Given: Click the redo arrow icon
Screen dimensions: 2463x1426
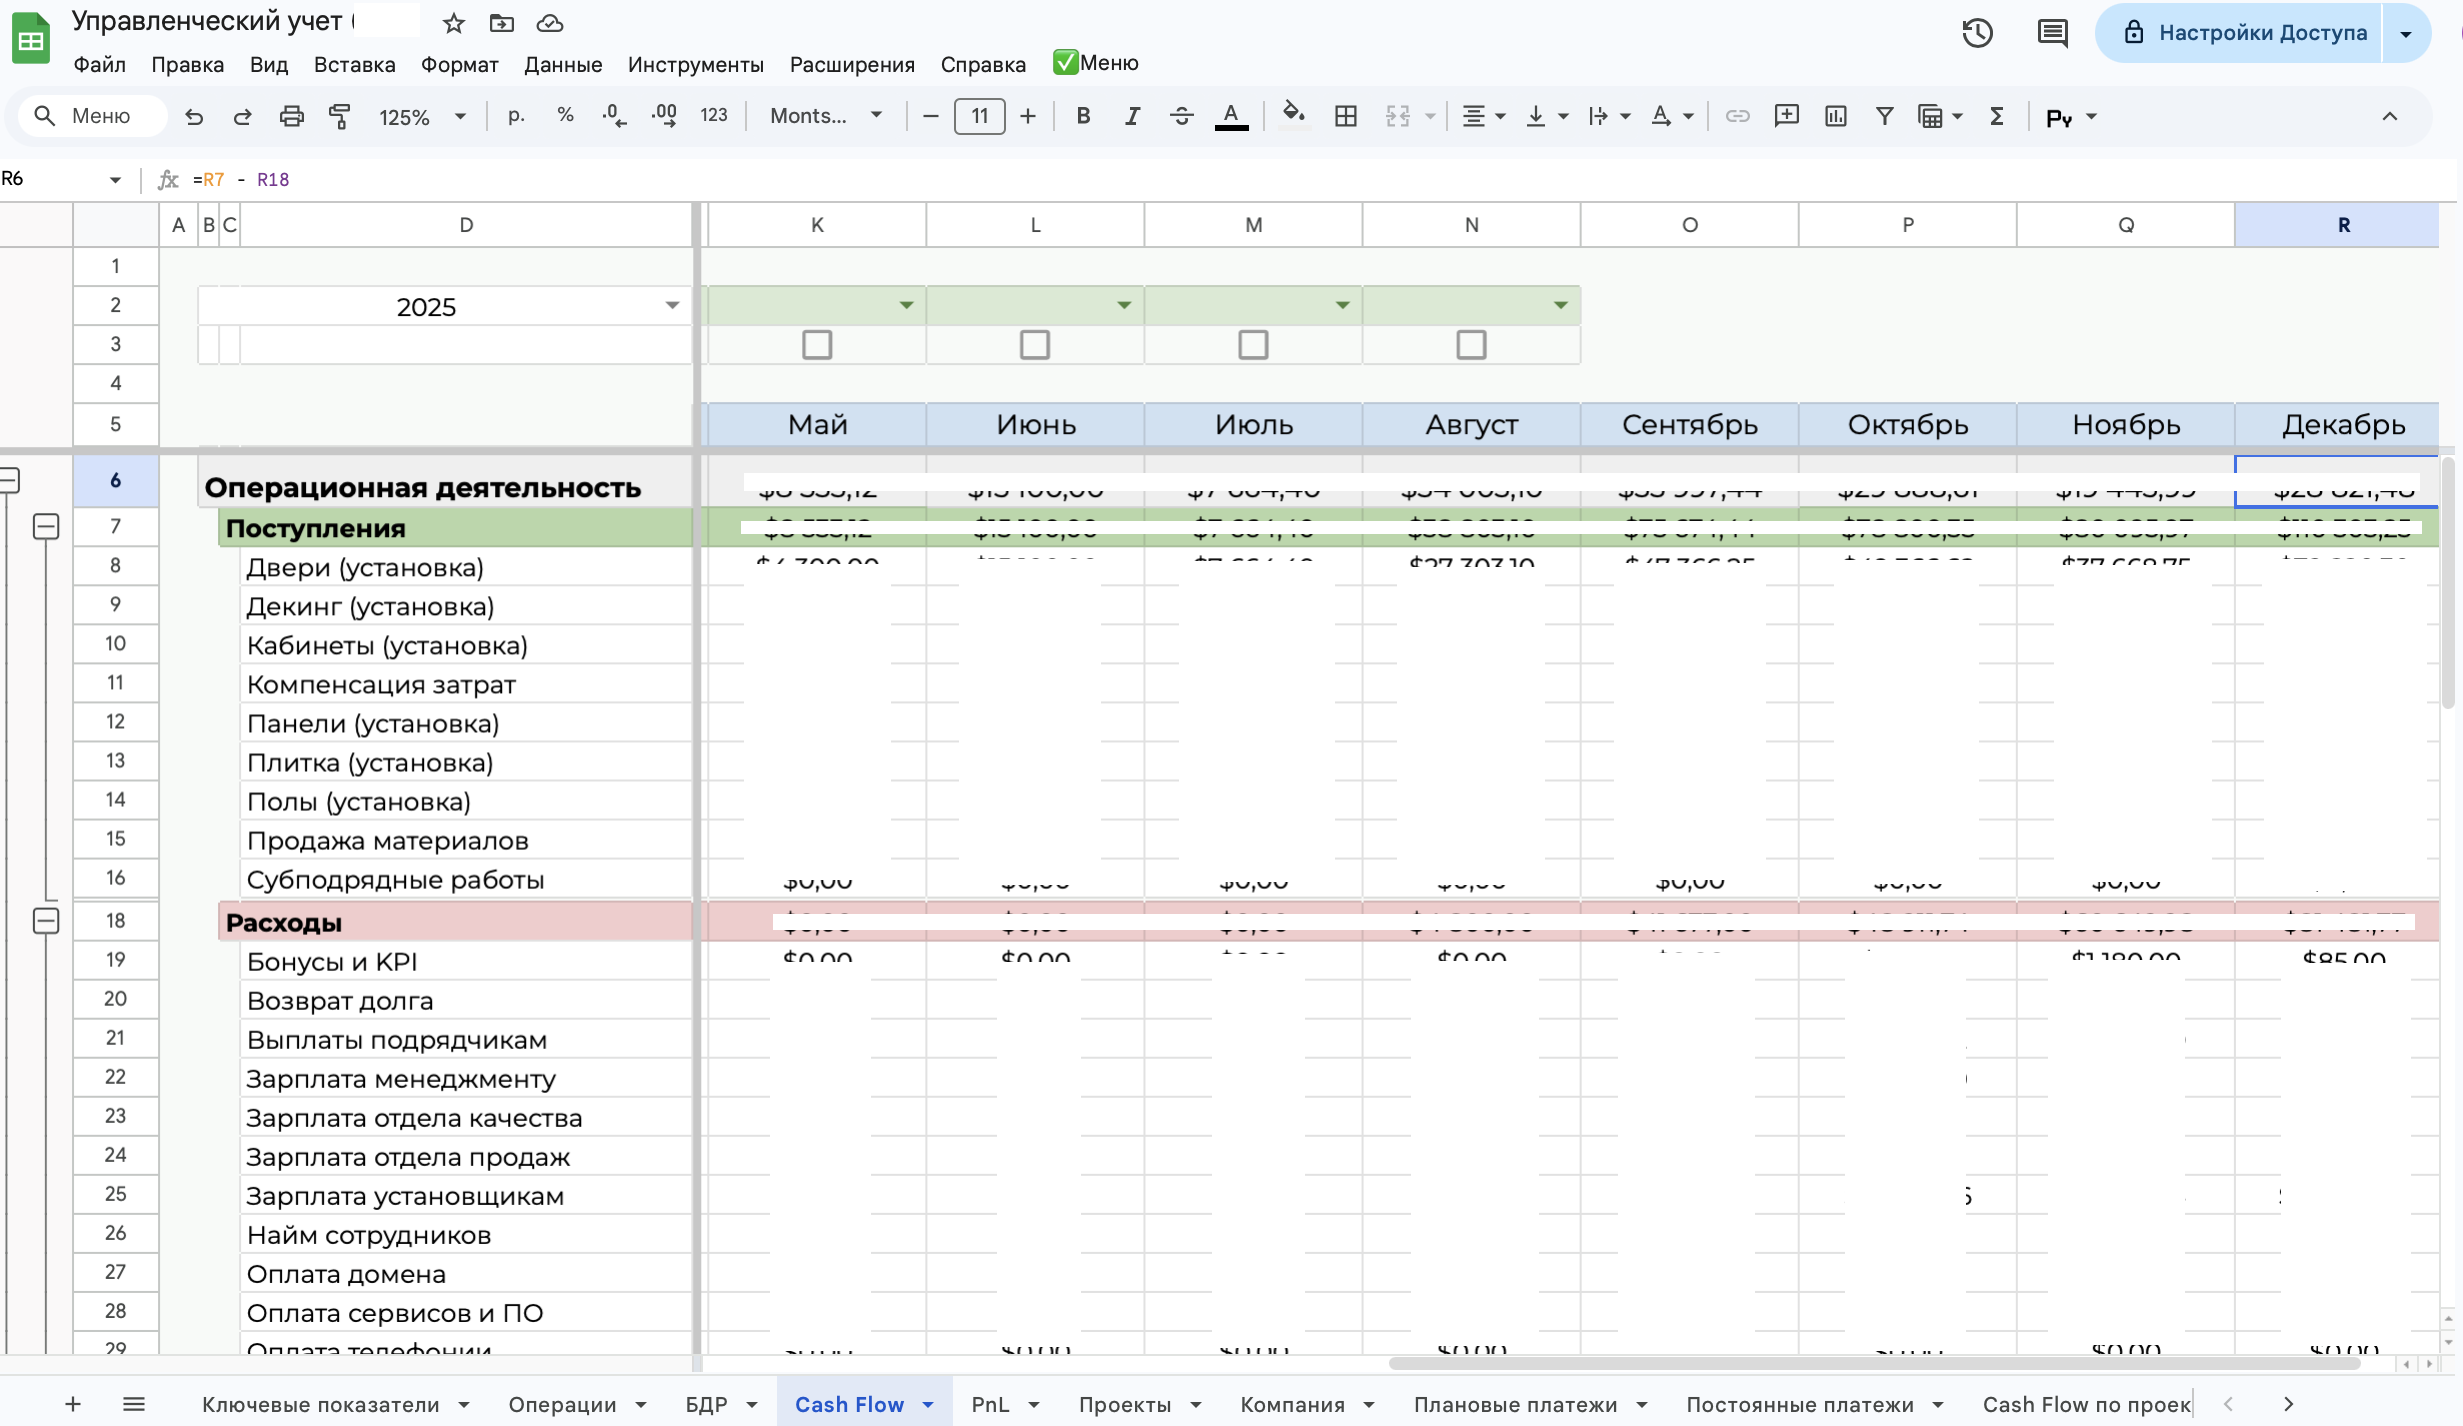Looking at the screenshot, I should point(242,117).
